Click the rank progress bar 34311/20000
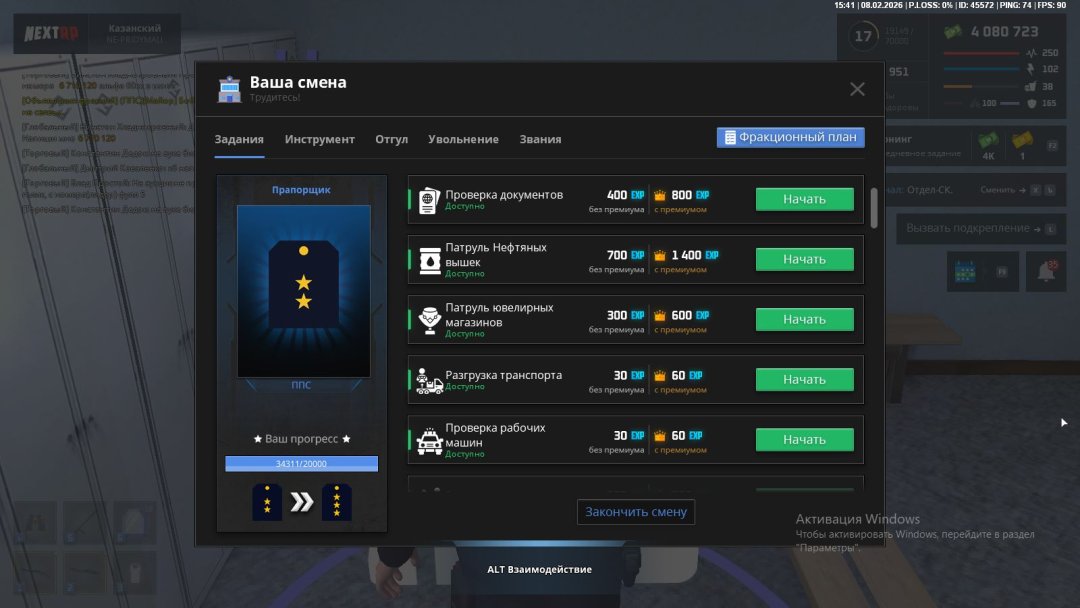Image resolution: width=1080 pixels, height=608 pixels. coord(301,464)
